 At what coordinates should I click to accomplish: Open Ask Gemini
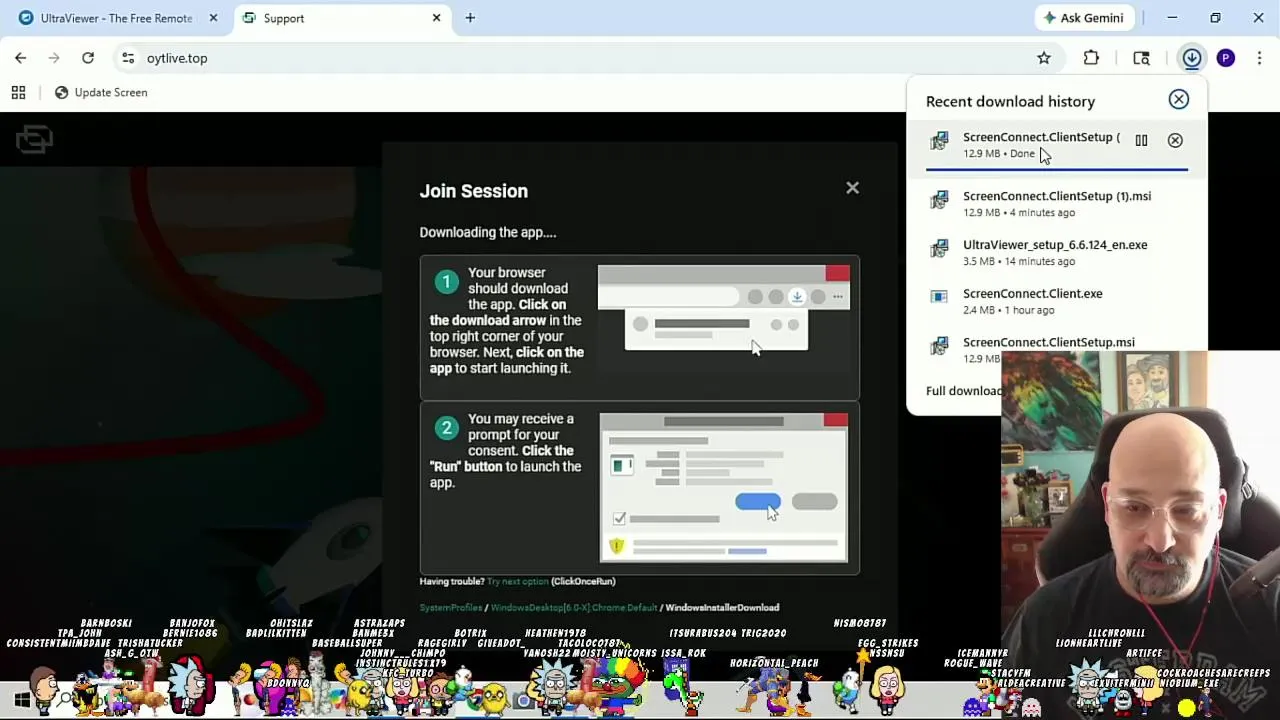pyautogui.click(x=1084, y=18)
